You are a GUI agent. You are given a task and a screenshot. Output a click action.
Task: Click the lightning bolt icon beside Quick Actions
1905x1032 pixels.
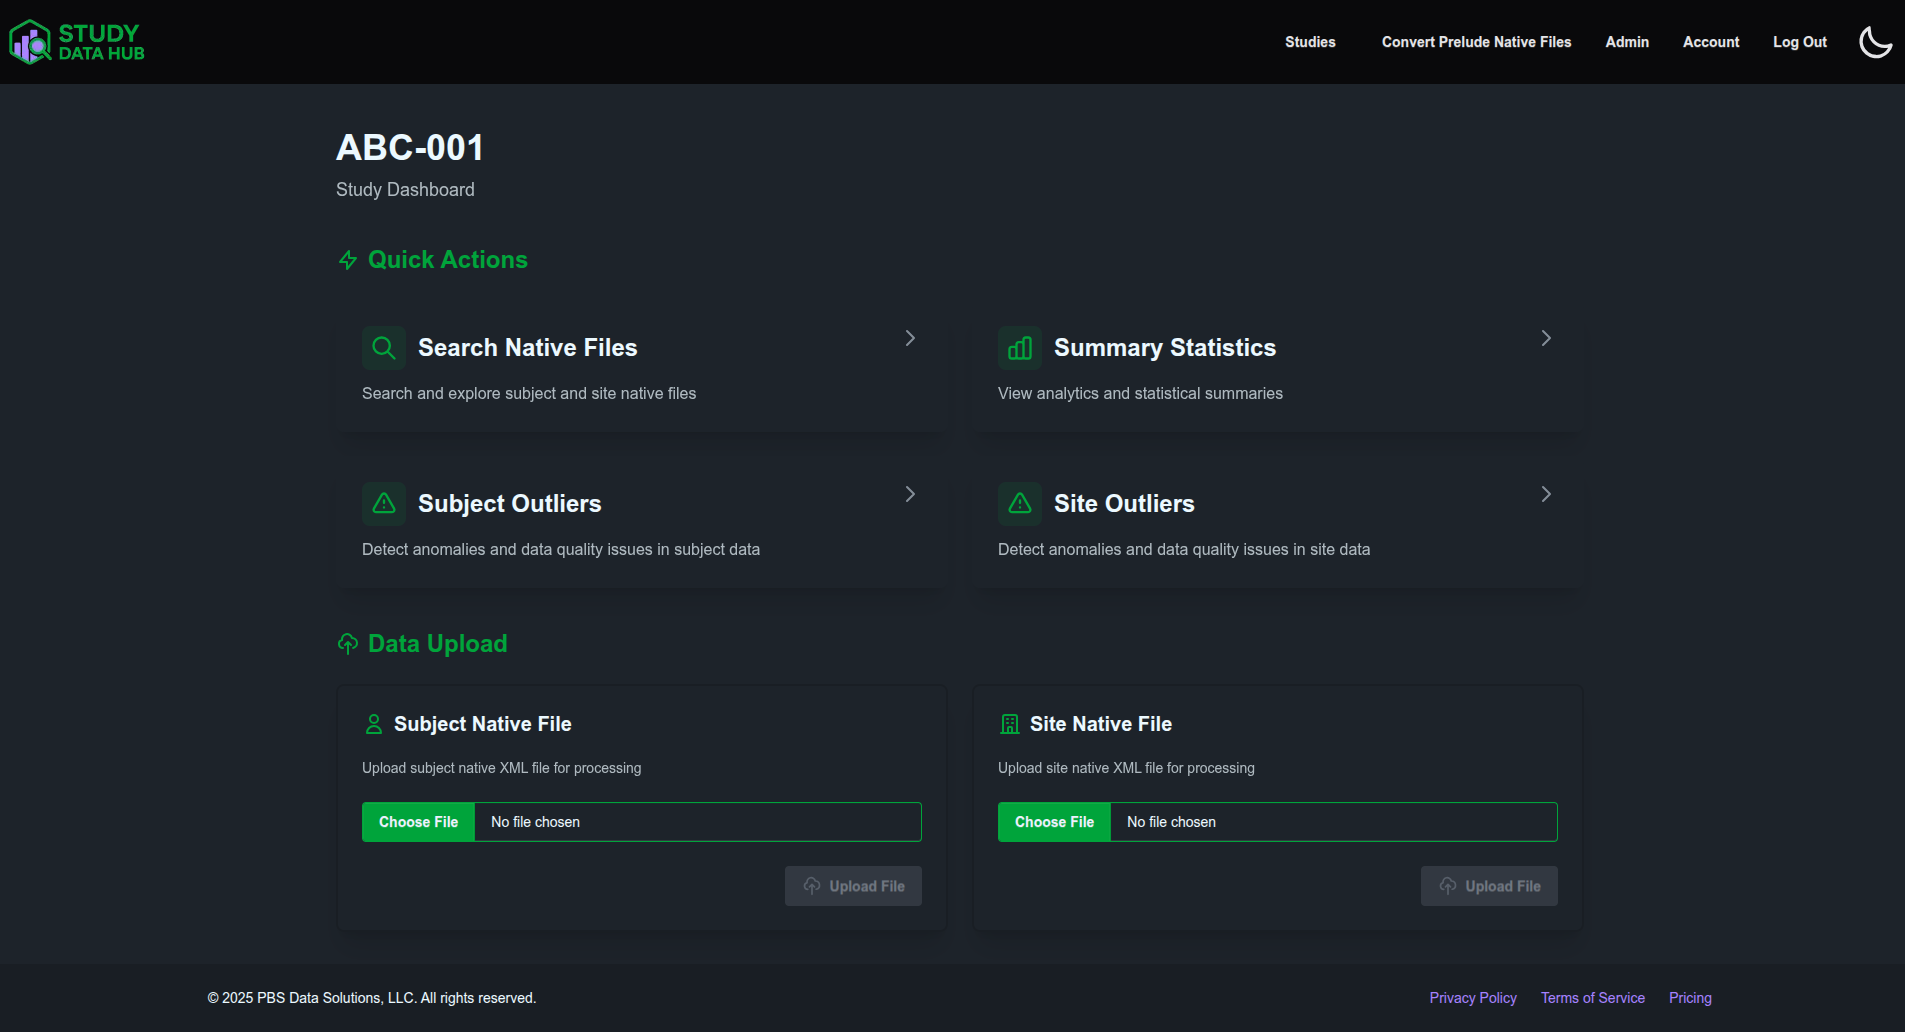347,259
